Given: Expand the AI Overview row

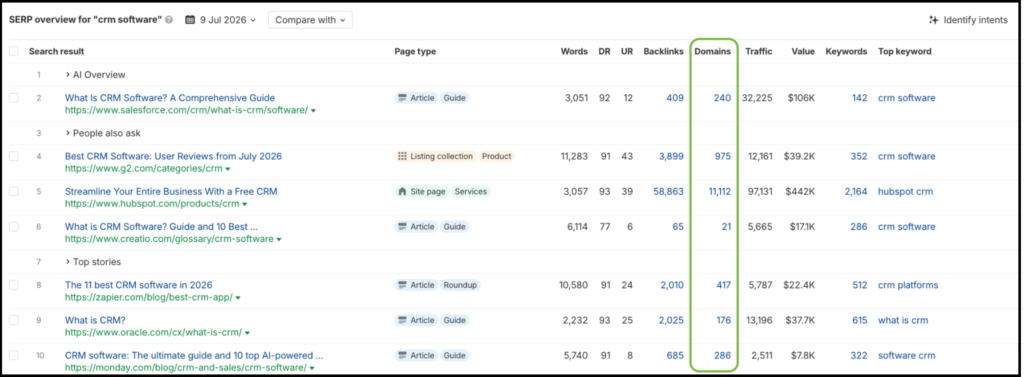Looking at the screenshot, I should point(95,74).
